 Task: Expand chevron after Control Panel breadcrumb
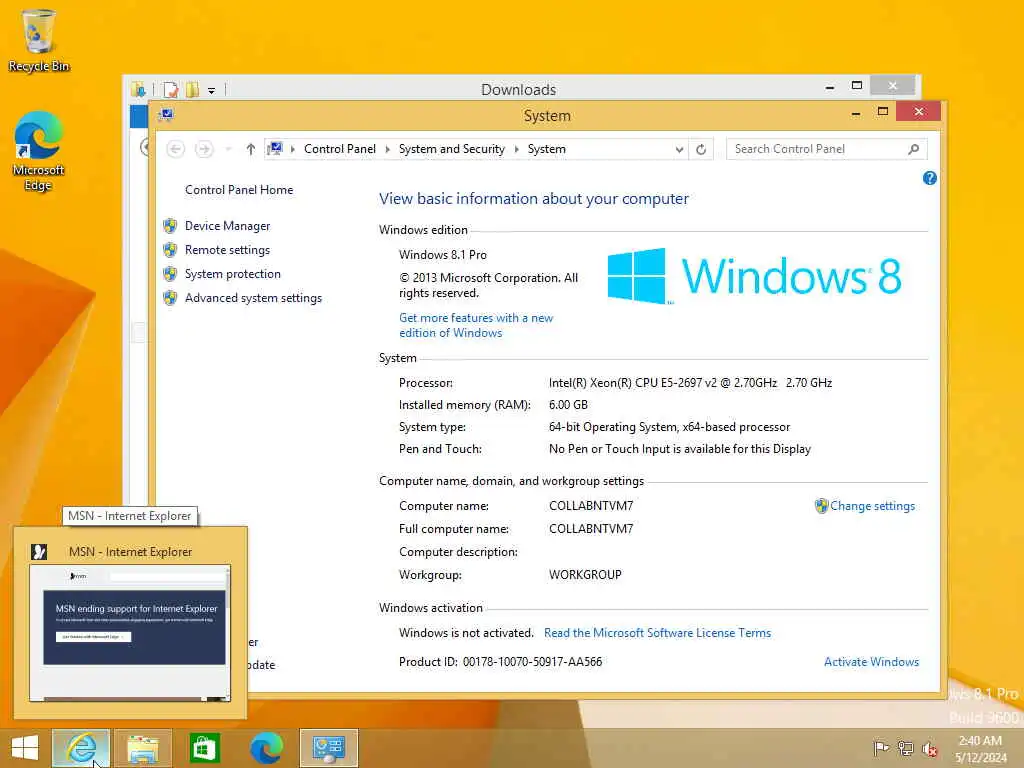[388, 150]
